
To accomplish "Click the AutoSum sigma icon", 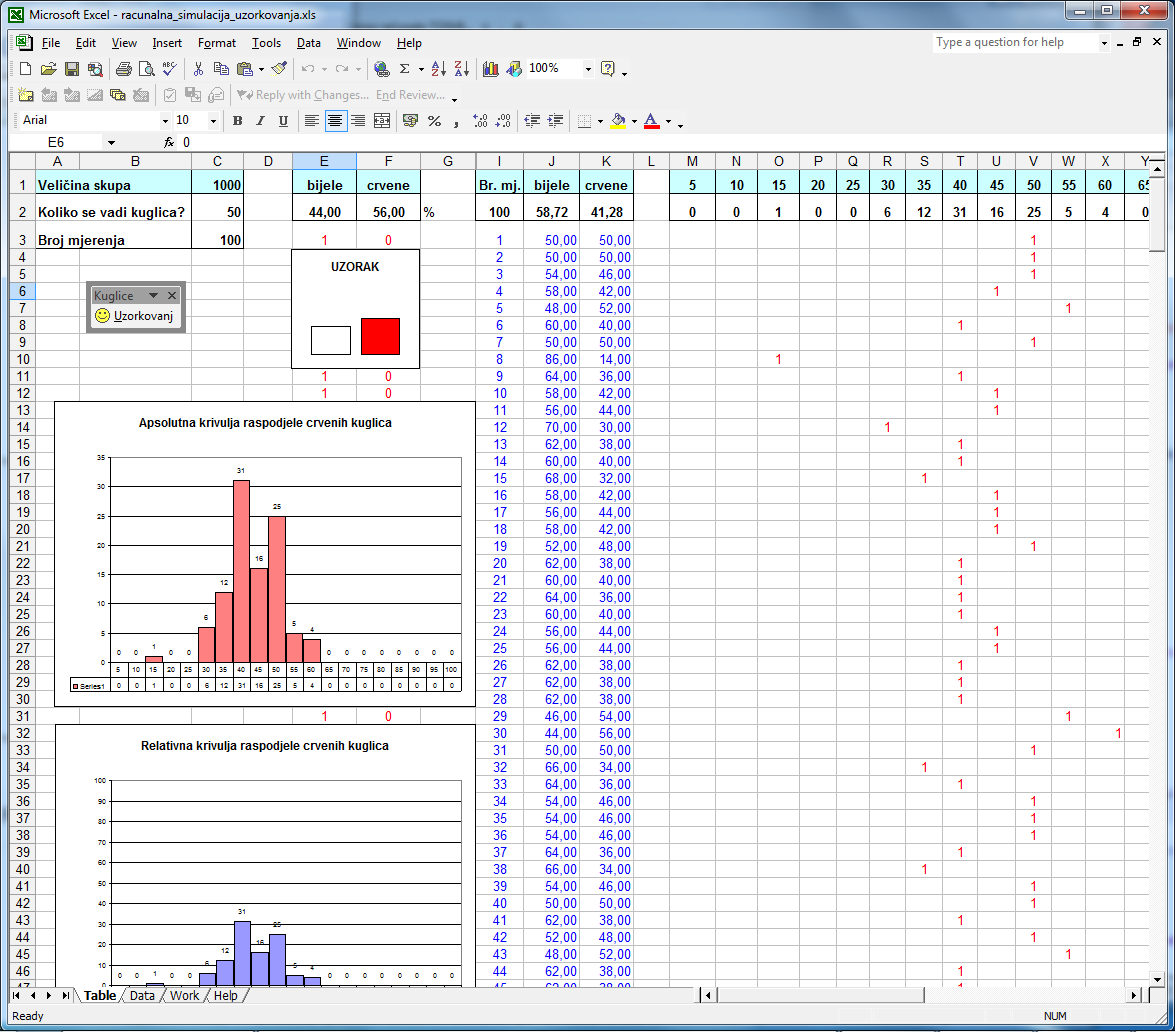I will click(405, 69).
